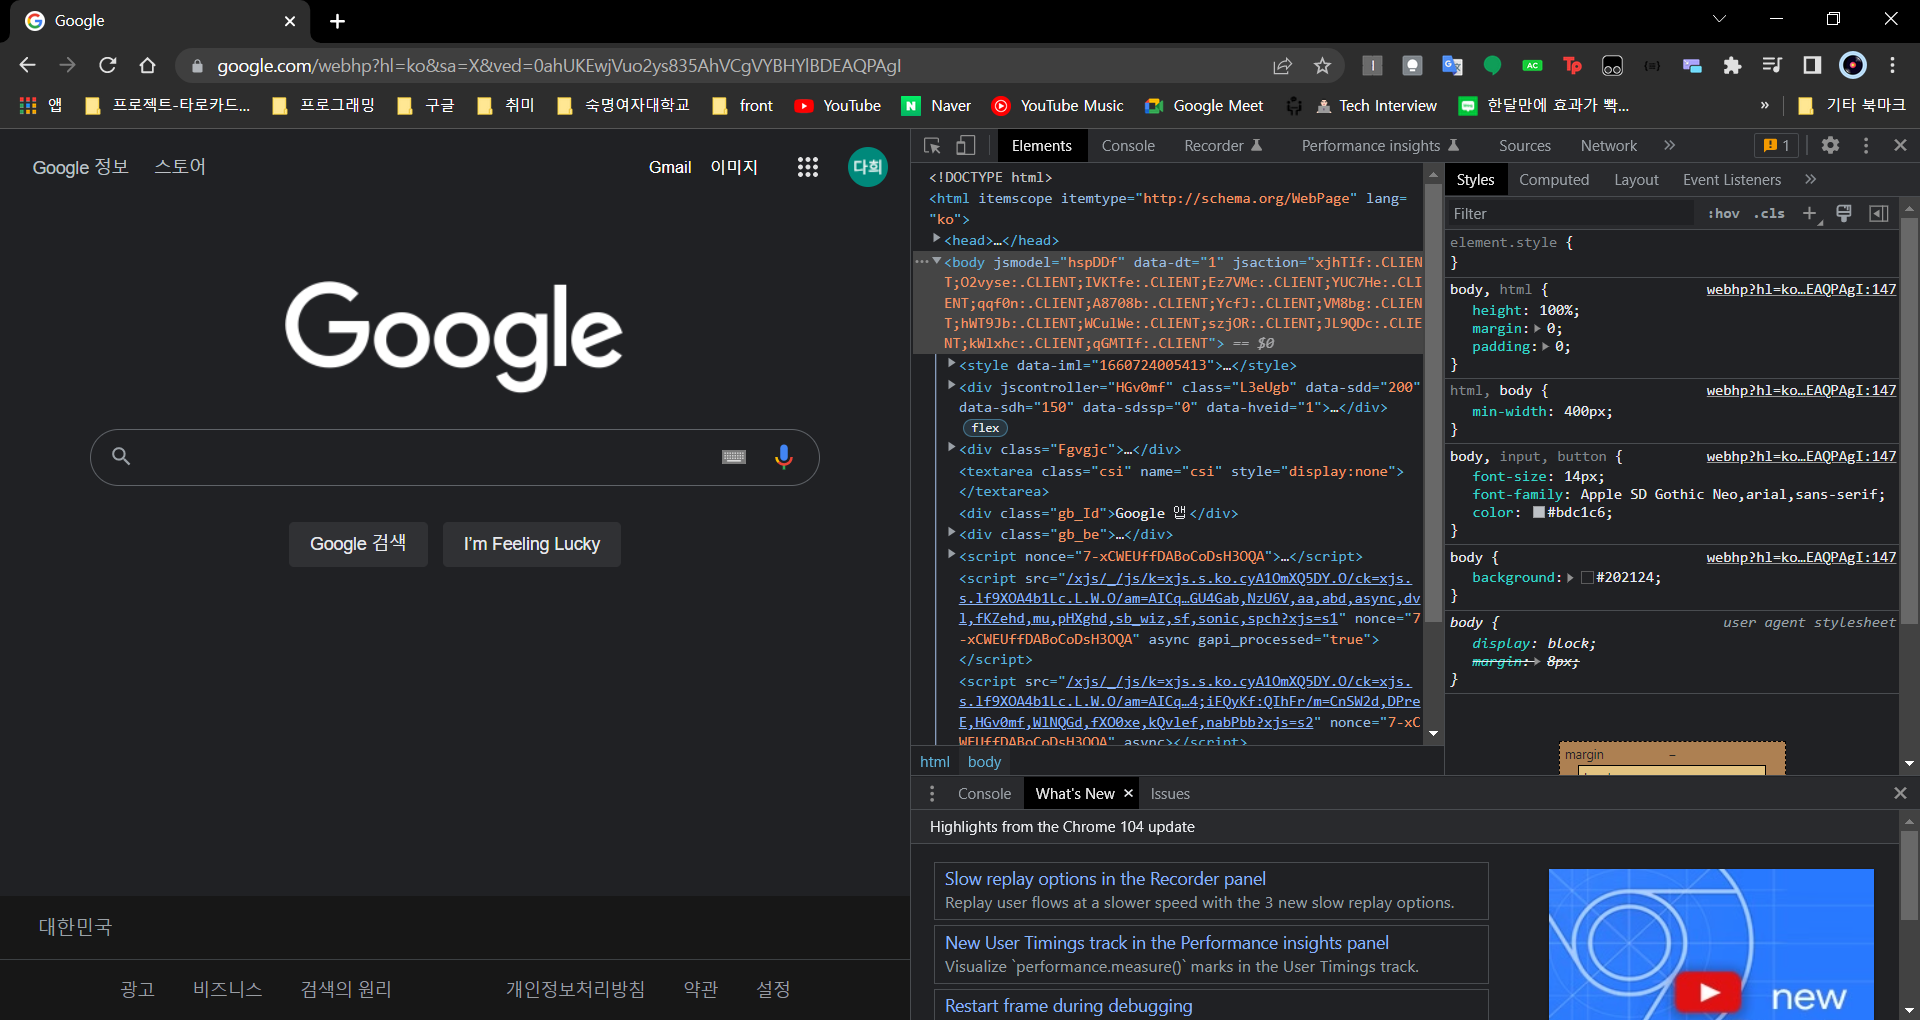The width and height of the screenshot is (1920, 1020).
Task: Add a new style rule
Action: [1809, 213]
